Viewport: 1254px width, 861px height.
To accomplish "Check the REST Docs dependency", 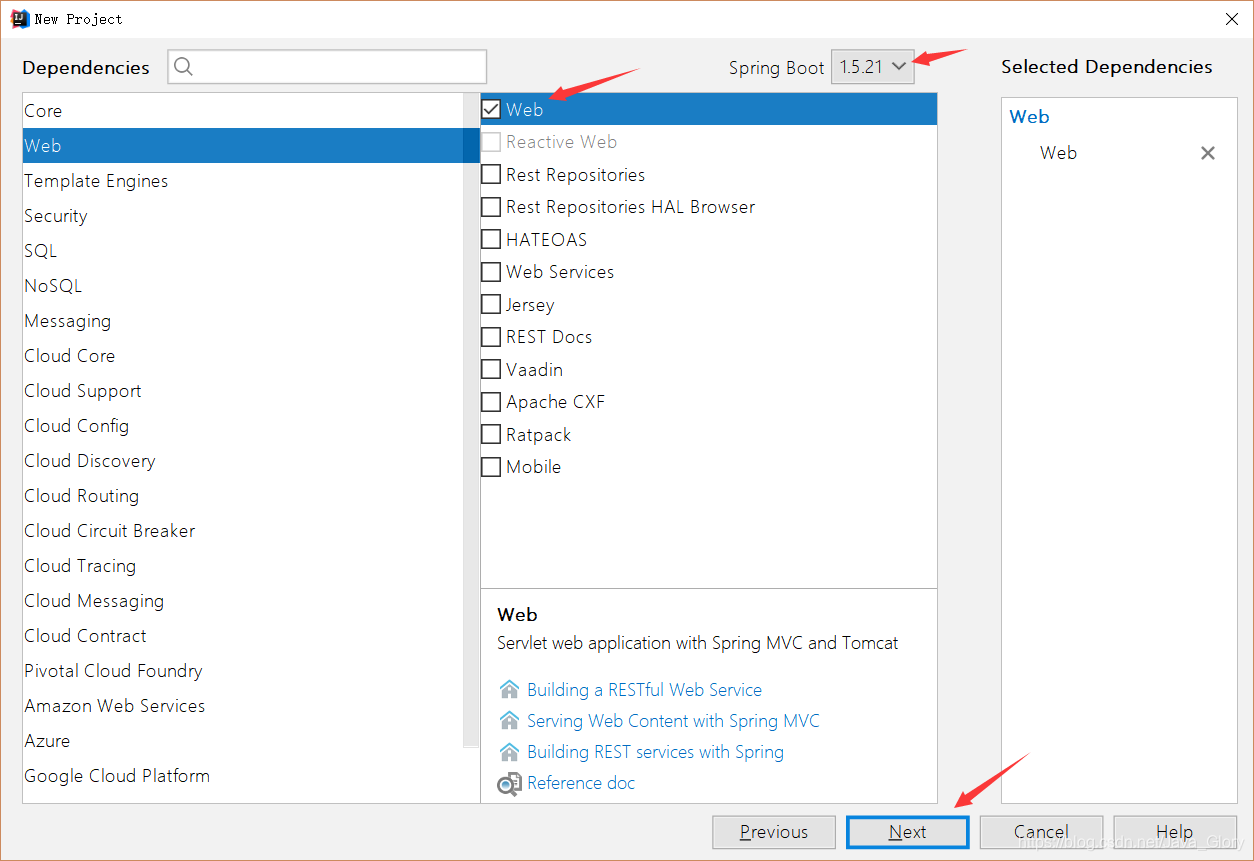I will (x=491, y=337).
